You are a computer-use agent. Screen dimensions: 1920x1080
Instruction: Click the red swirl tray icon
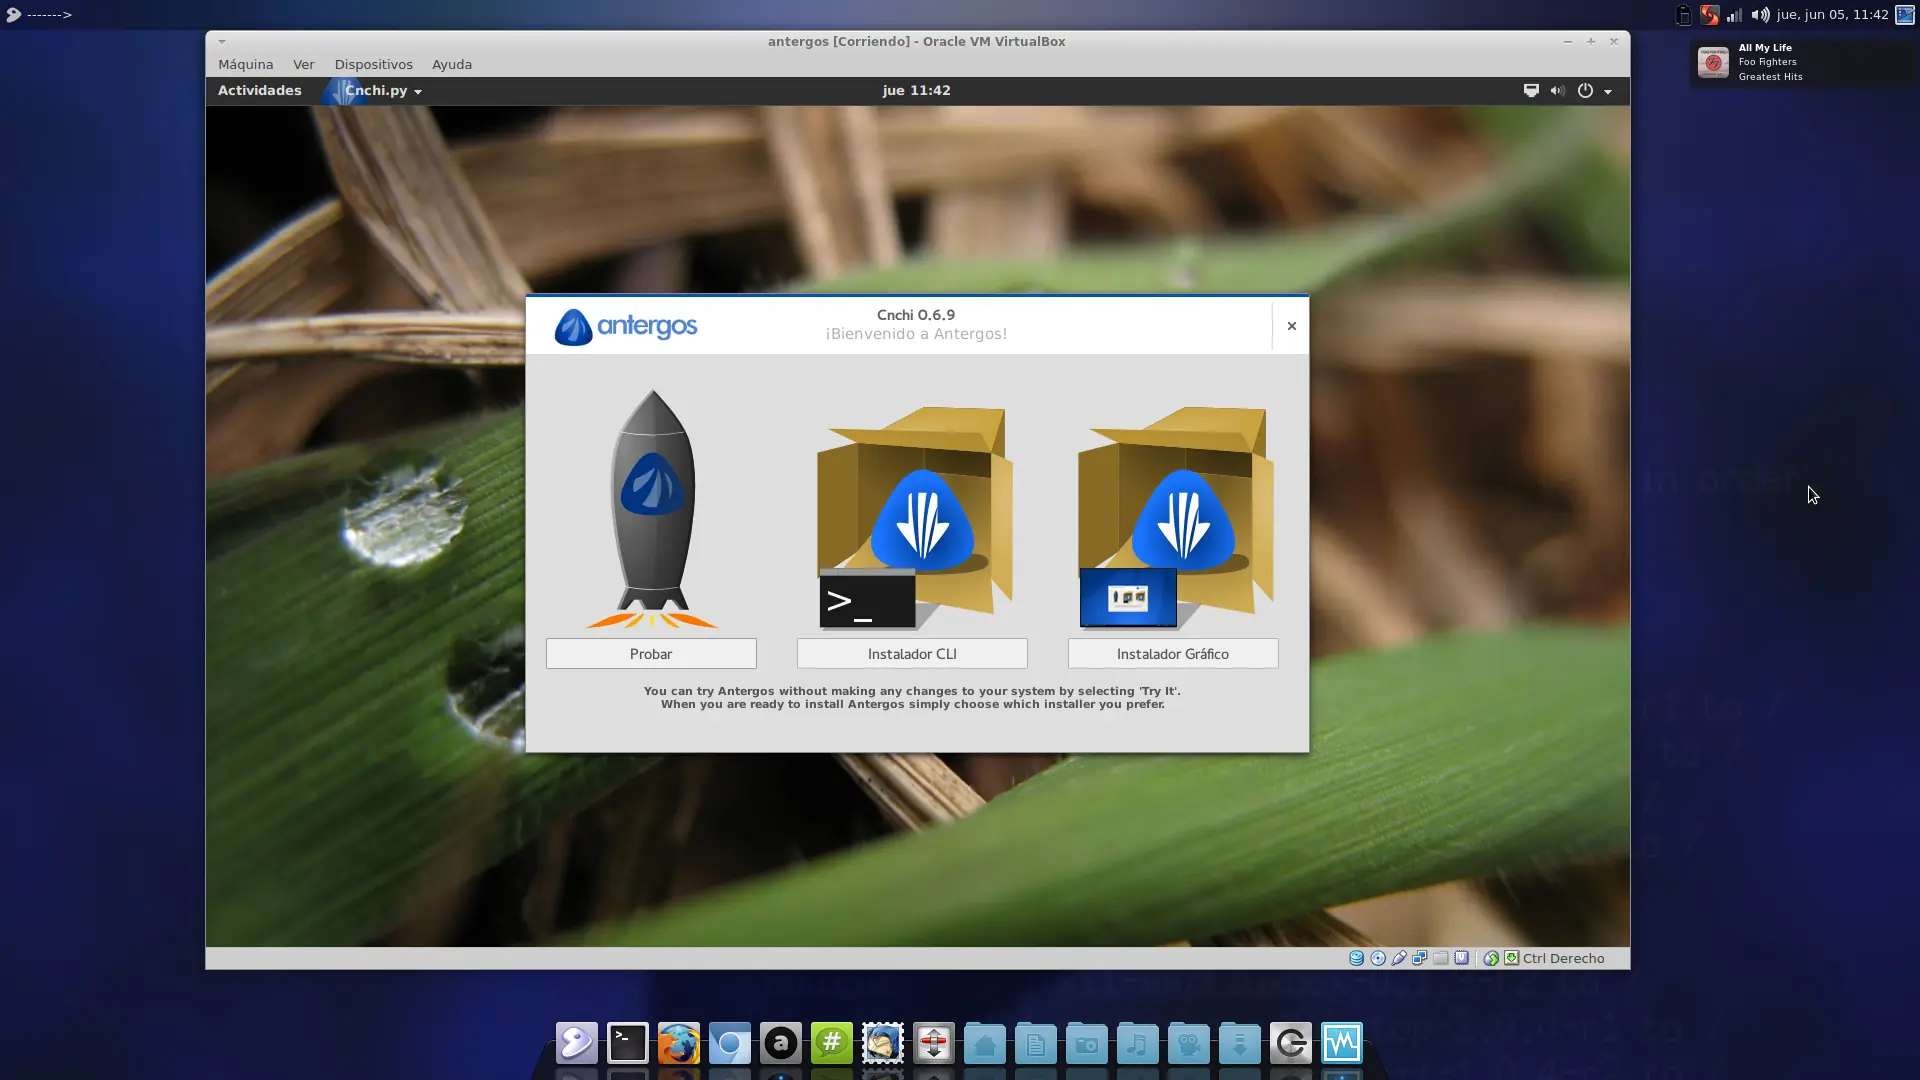pyautogui.click(x=1710, y=15)
